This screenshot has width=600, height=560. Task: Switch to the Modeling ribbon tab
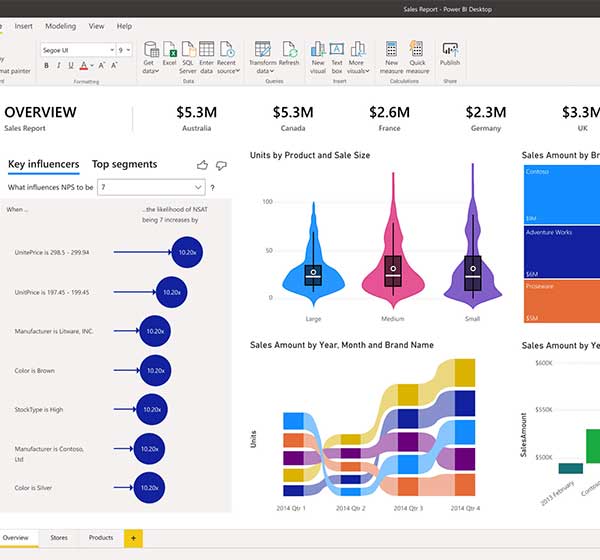click(60, 25)
